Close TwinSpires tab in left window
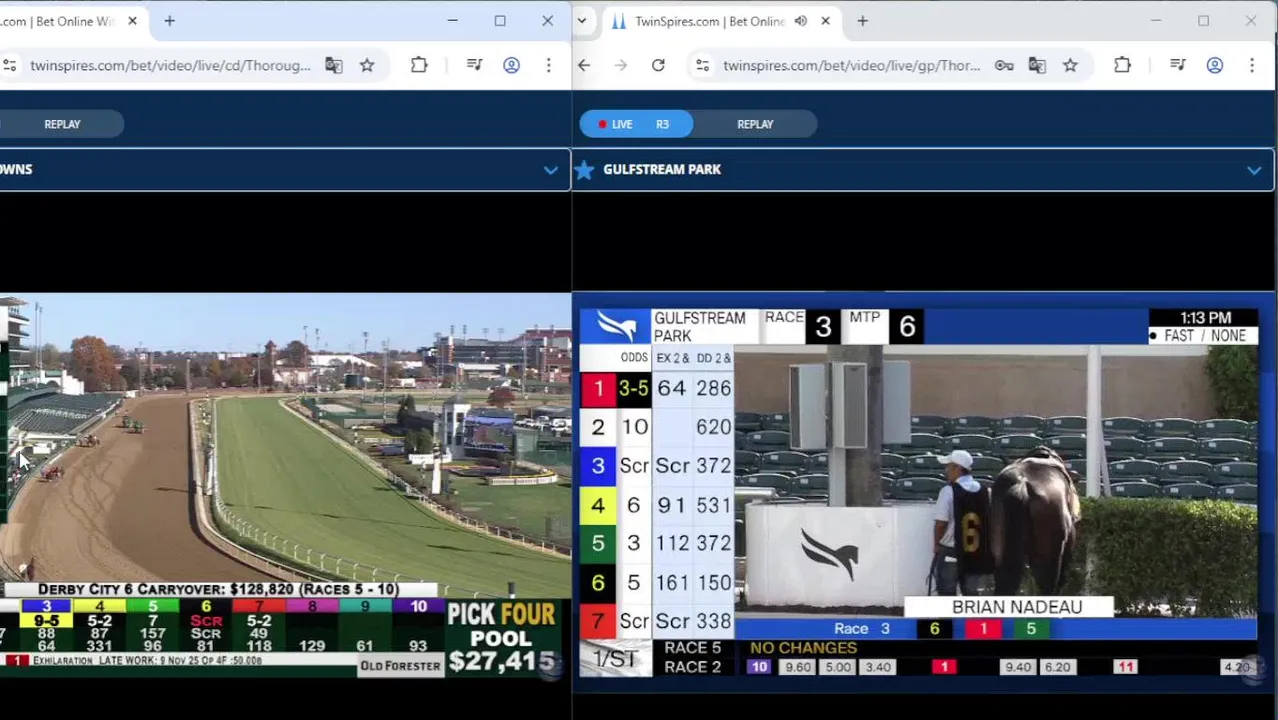Screen dimensions: 1278x720 pyautogui.click(x=132, y=21)
